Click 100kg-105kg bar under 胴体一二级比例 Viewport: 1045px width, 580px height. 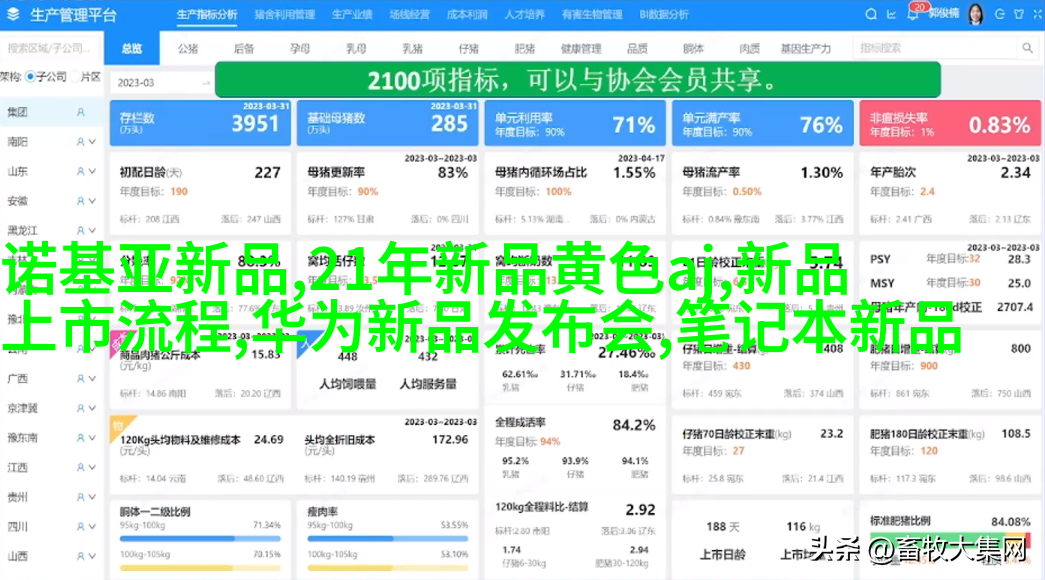pos(200,567)
